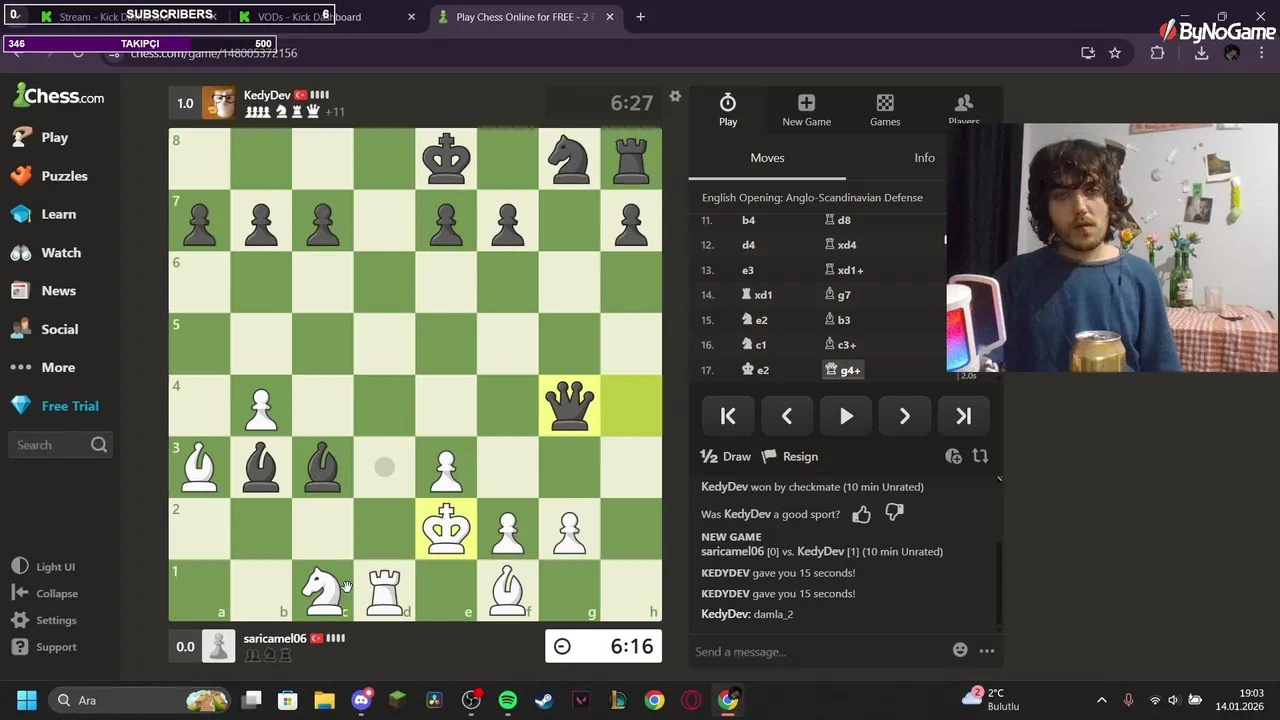Bookmark this page star icon

1115,53
